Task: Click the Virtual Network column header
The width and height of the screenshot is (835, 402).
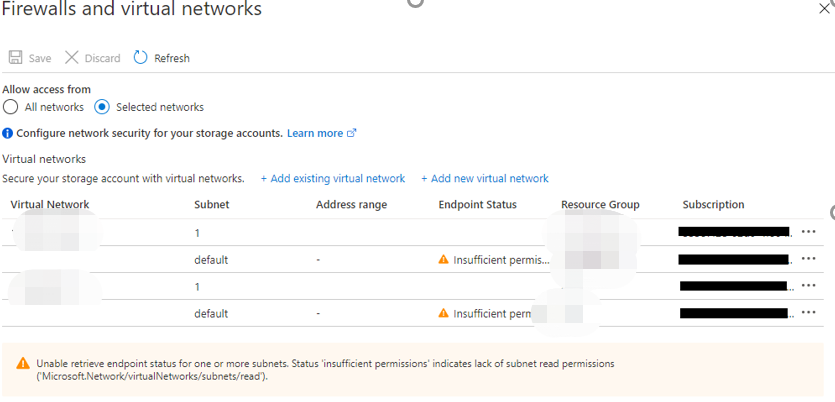Action: tap(50, 205)
